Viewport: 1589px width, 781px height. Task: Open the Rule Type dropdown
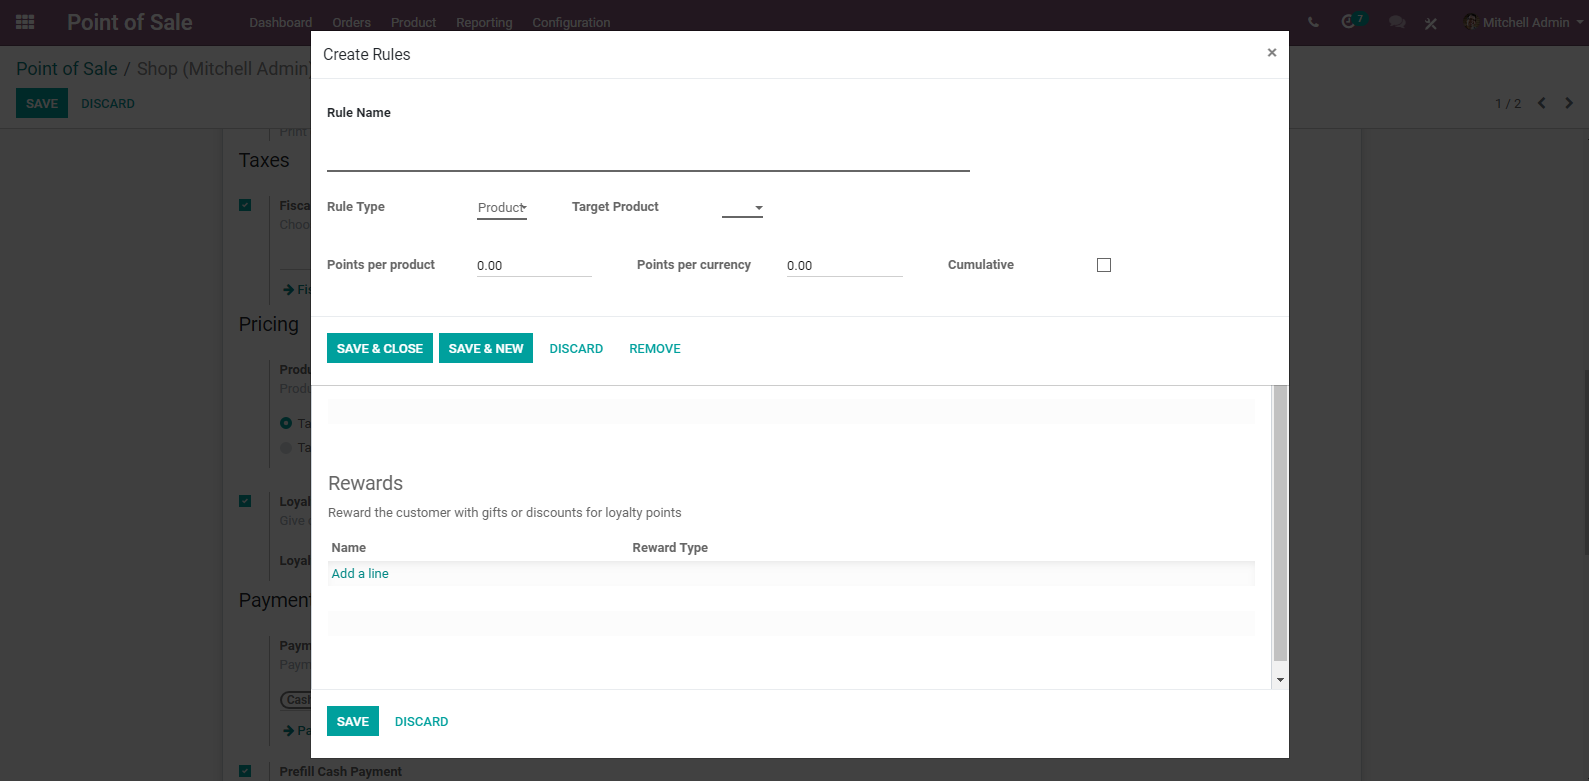coord(502,208)
